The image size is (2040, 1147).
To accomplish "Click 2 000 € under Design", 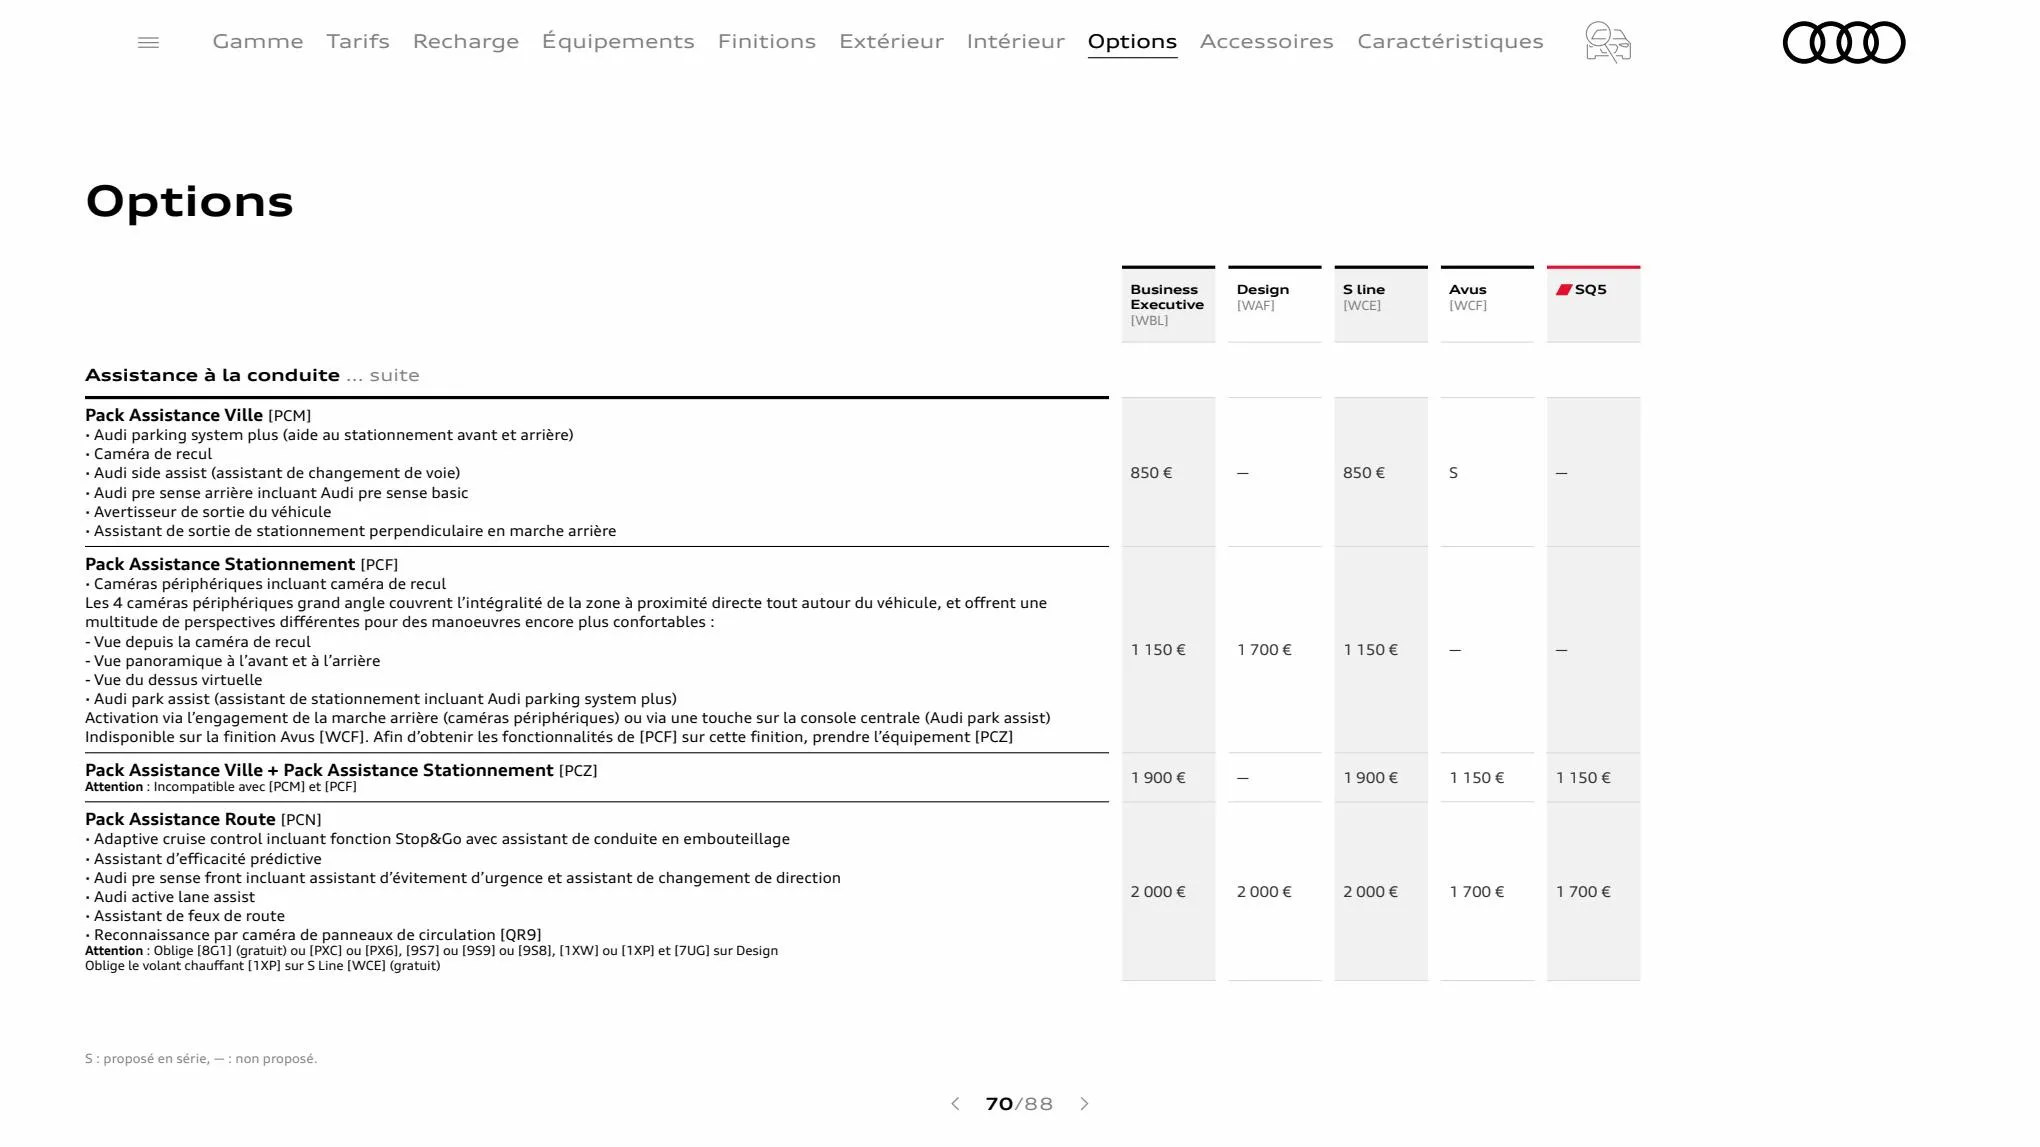I will pyautogui.click(x=1264, y=892).
